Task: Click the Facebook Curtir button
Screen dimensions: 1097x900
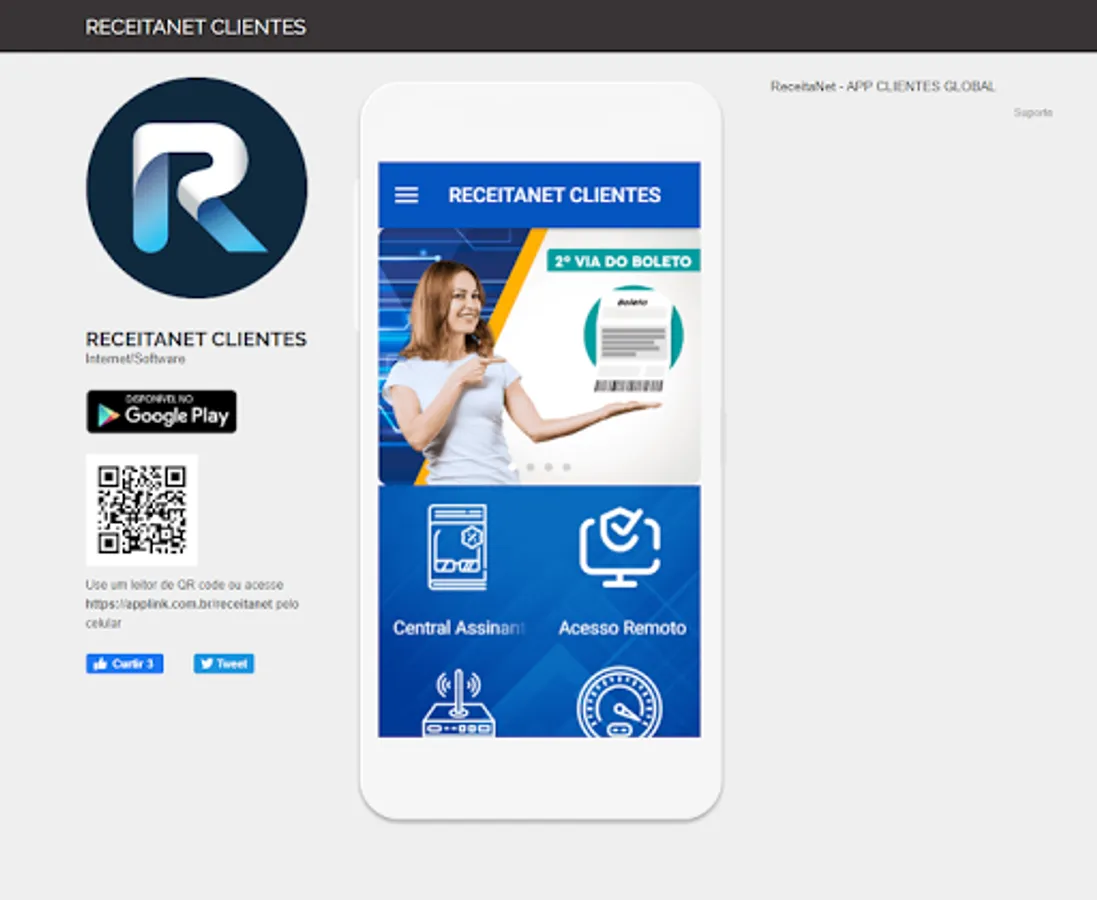Action: 125,663
